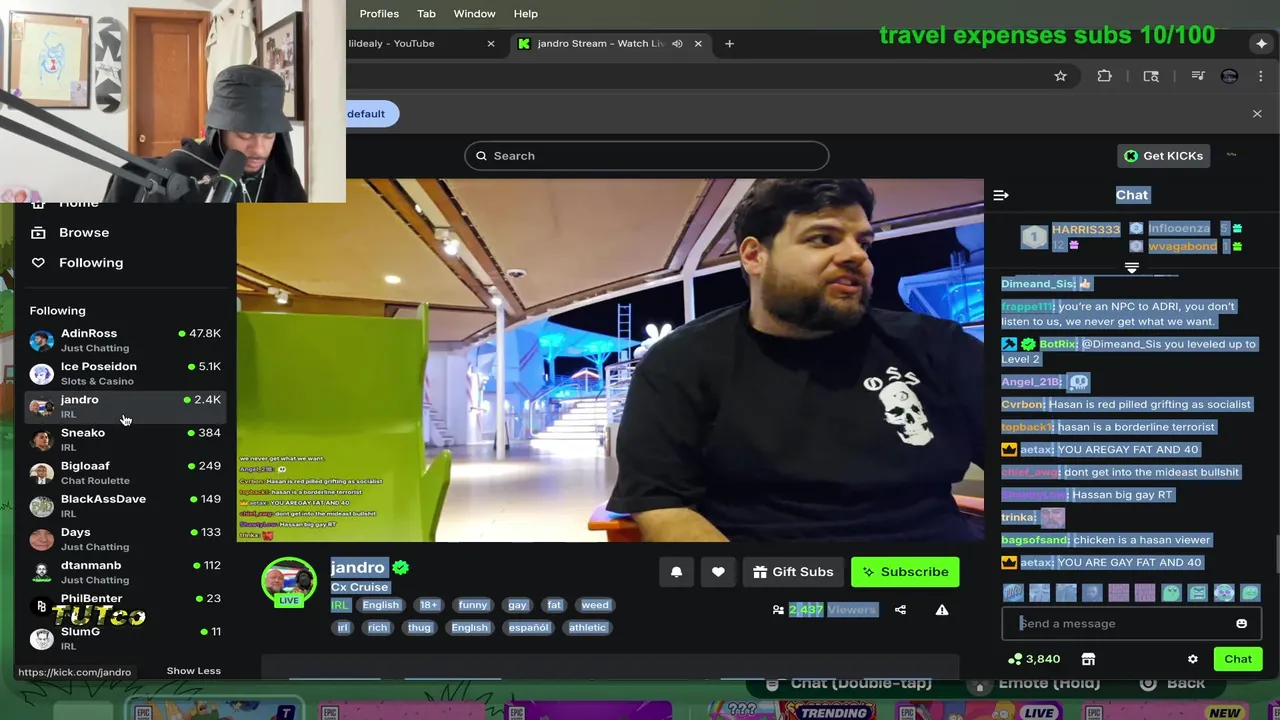Viewport: 1280px width, 720px height.
Task: Open the Following link in sidebar
Action: coord(91,263)
